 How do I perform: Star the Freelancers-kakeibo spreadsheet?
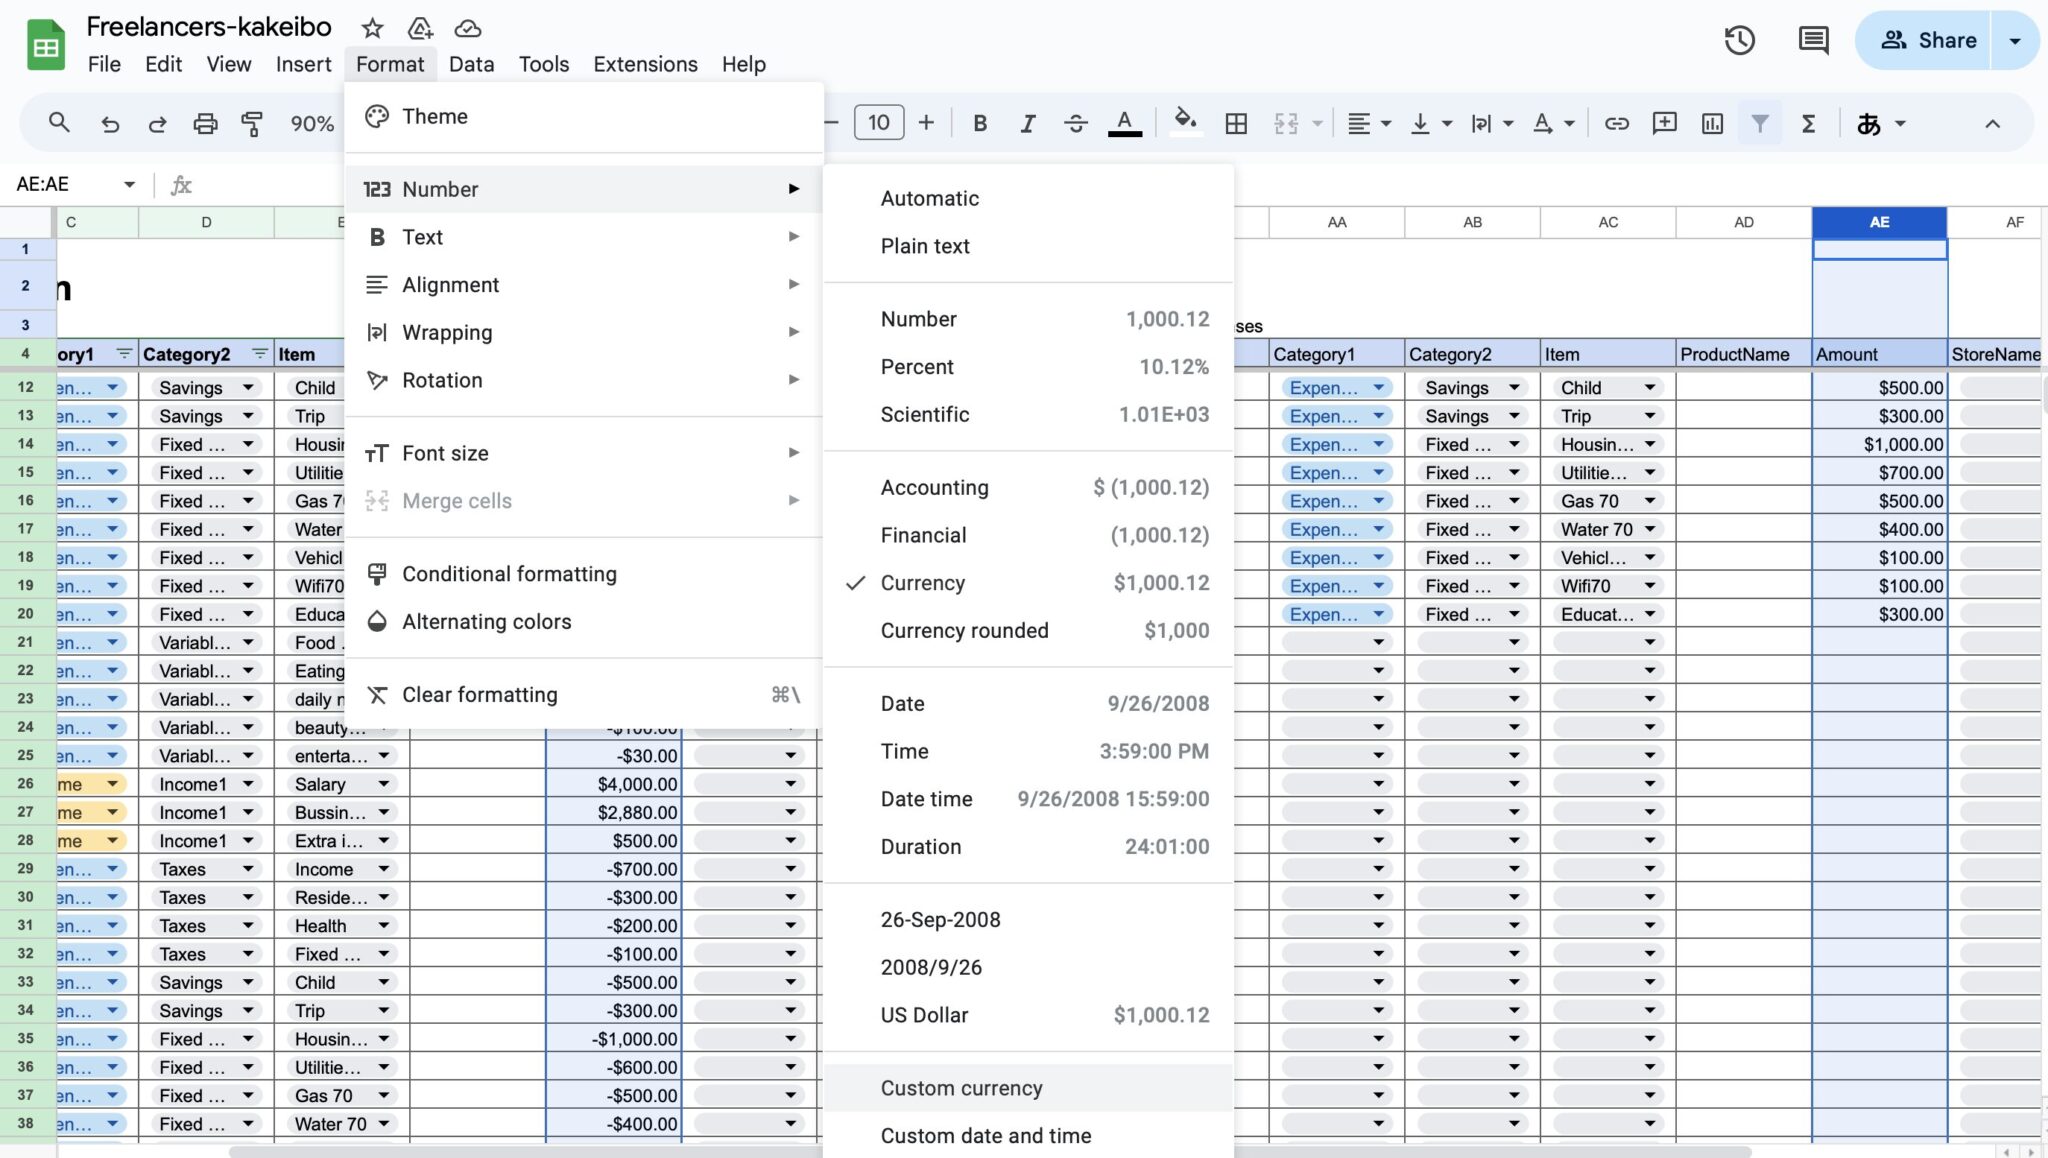372,28
